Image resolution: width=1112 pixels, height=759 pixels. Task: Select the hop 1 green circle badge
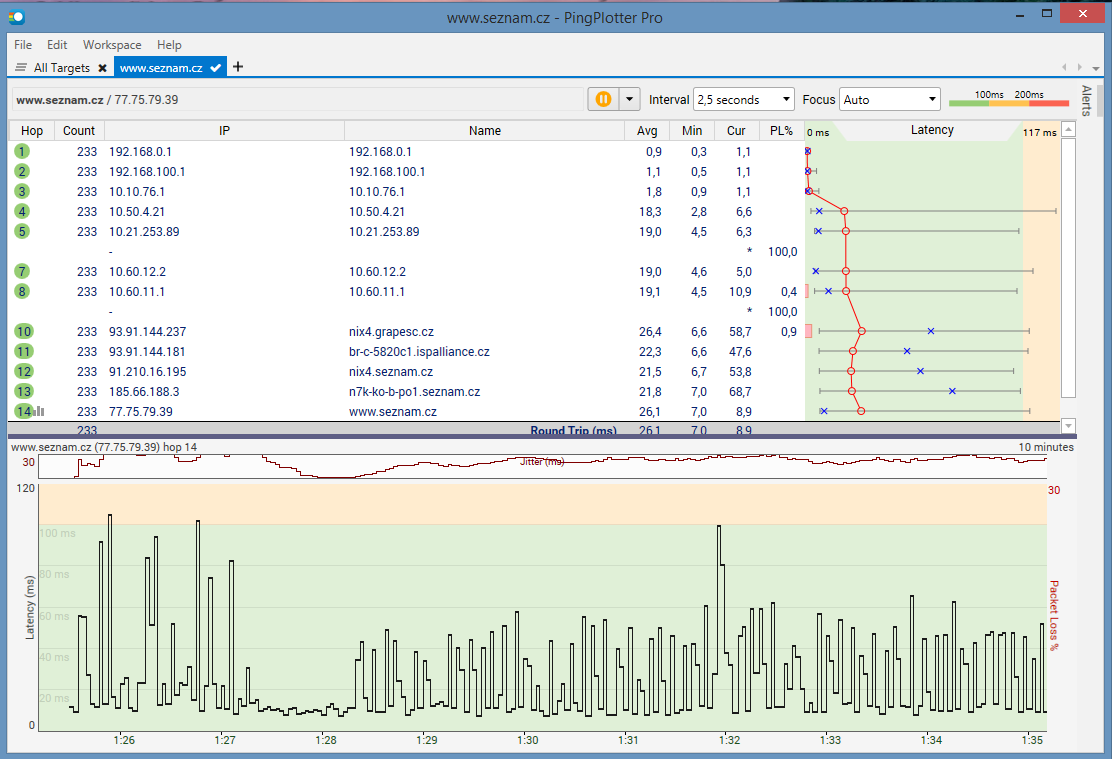pos(22,151)
